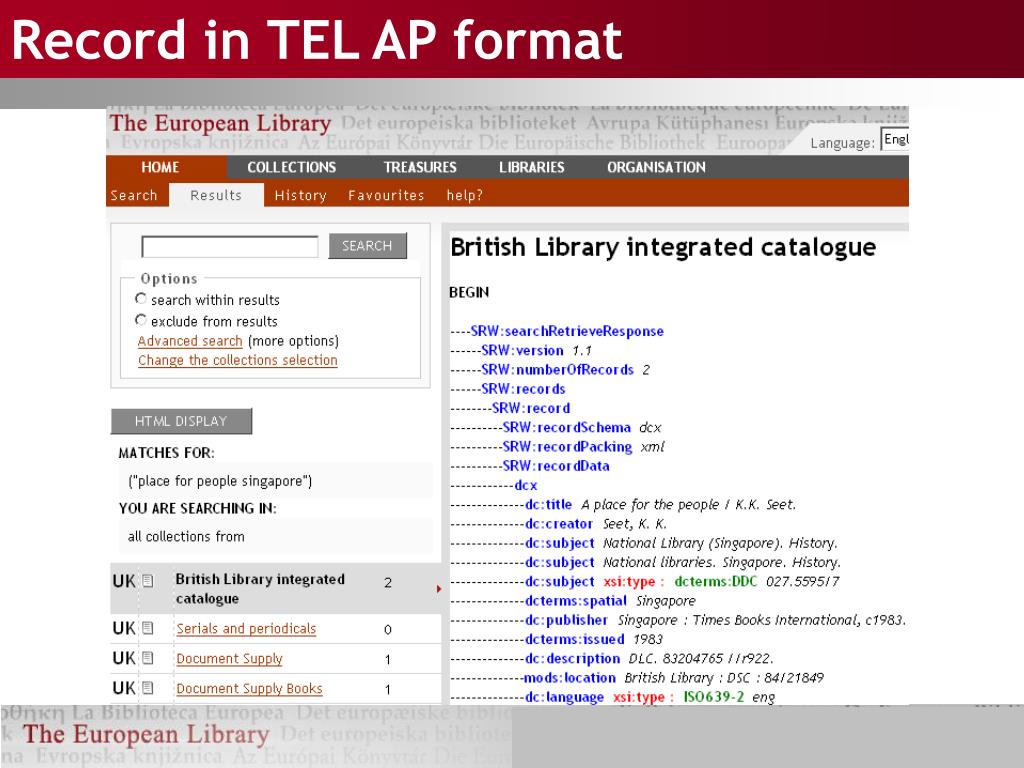Switch to the Results sub-tab
Viewport: 1024px width, 768px height.
coord(216,195)
